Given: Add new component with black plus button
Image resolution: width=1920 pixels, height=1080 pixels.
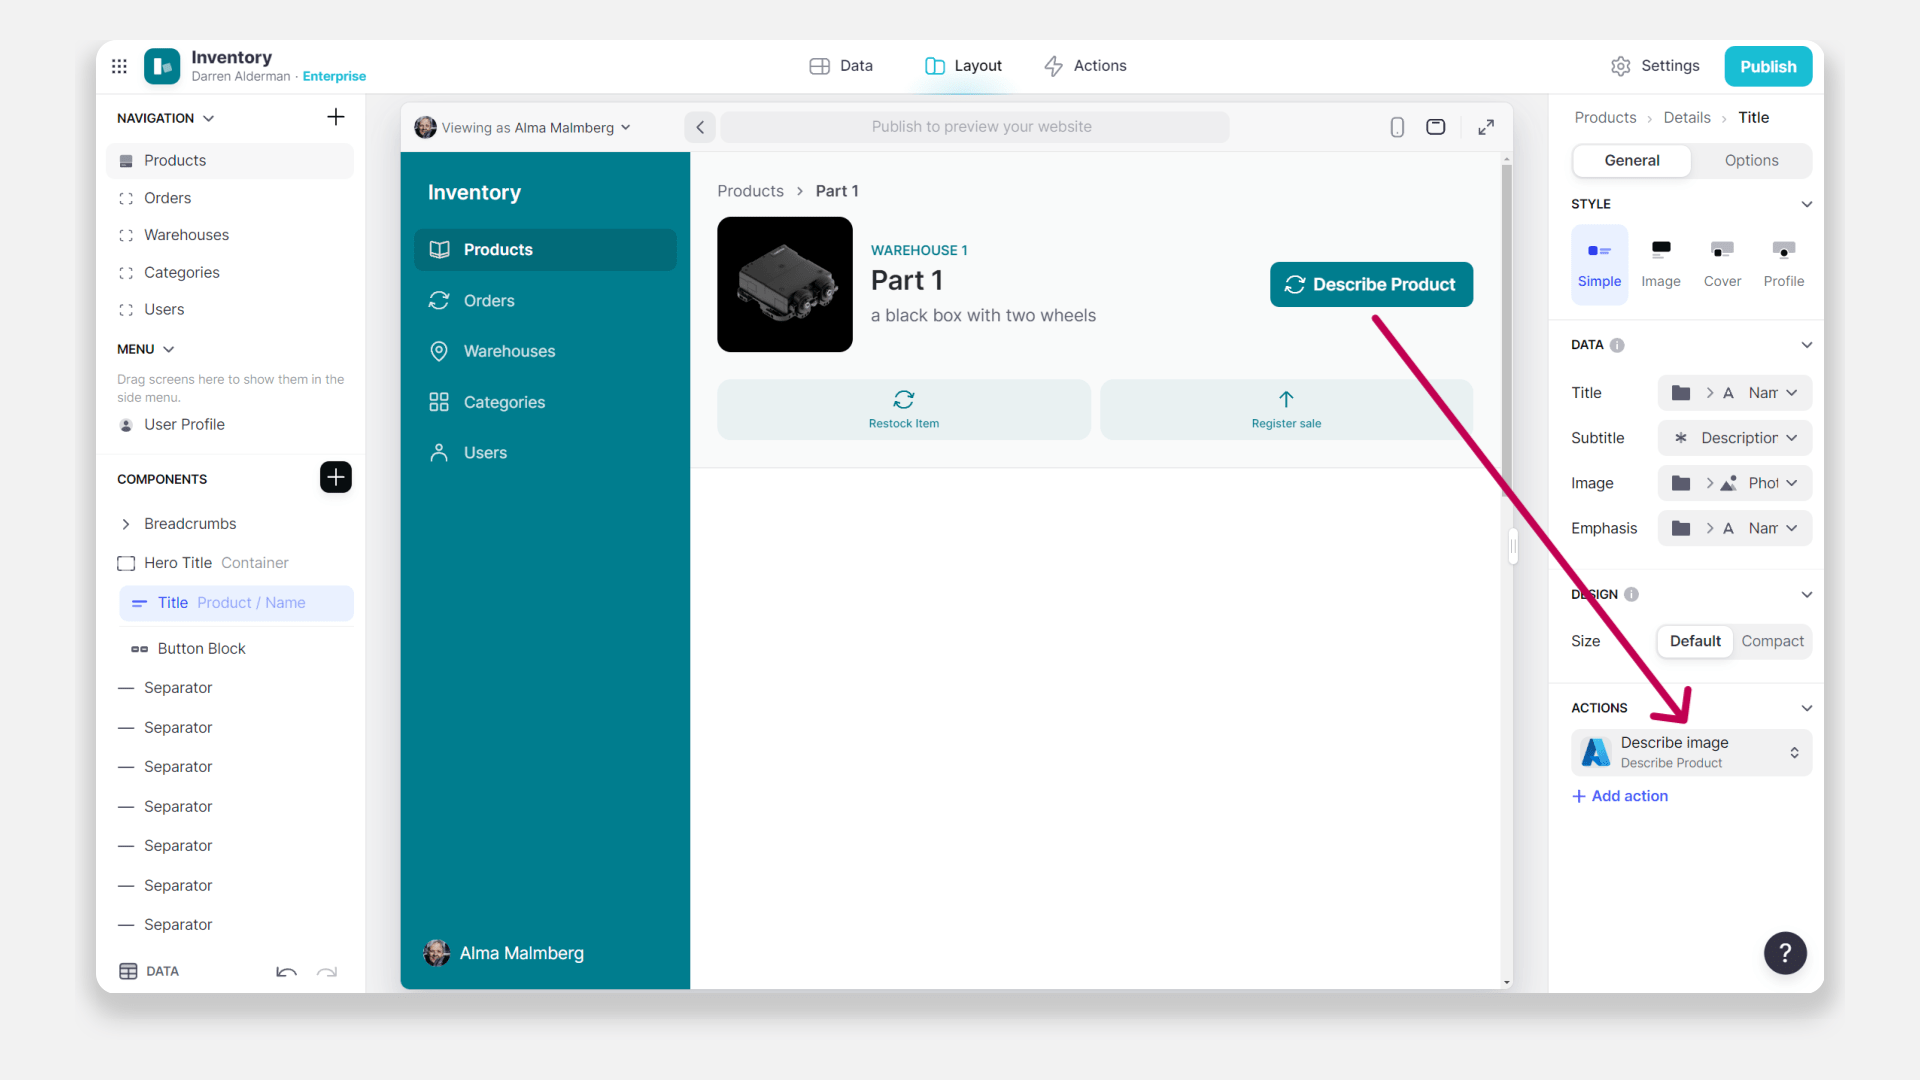Looking at the screenshot, I should point(336,478).
